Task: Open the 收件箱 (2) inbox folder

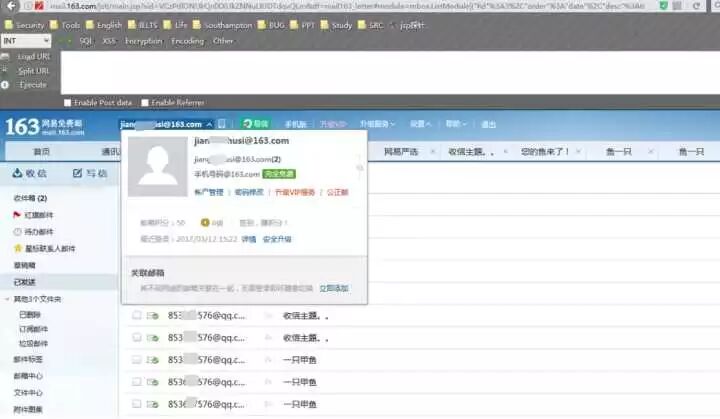Action: (30, 198)
